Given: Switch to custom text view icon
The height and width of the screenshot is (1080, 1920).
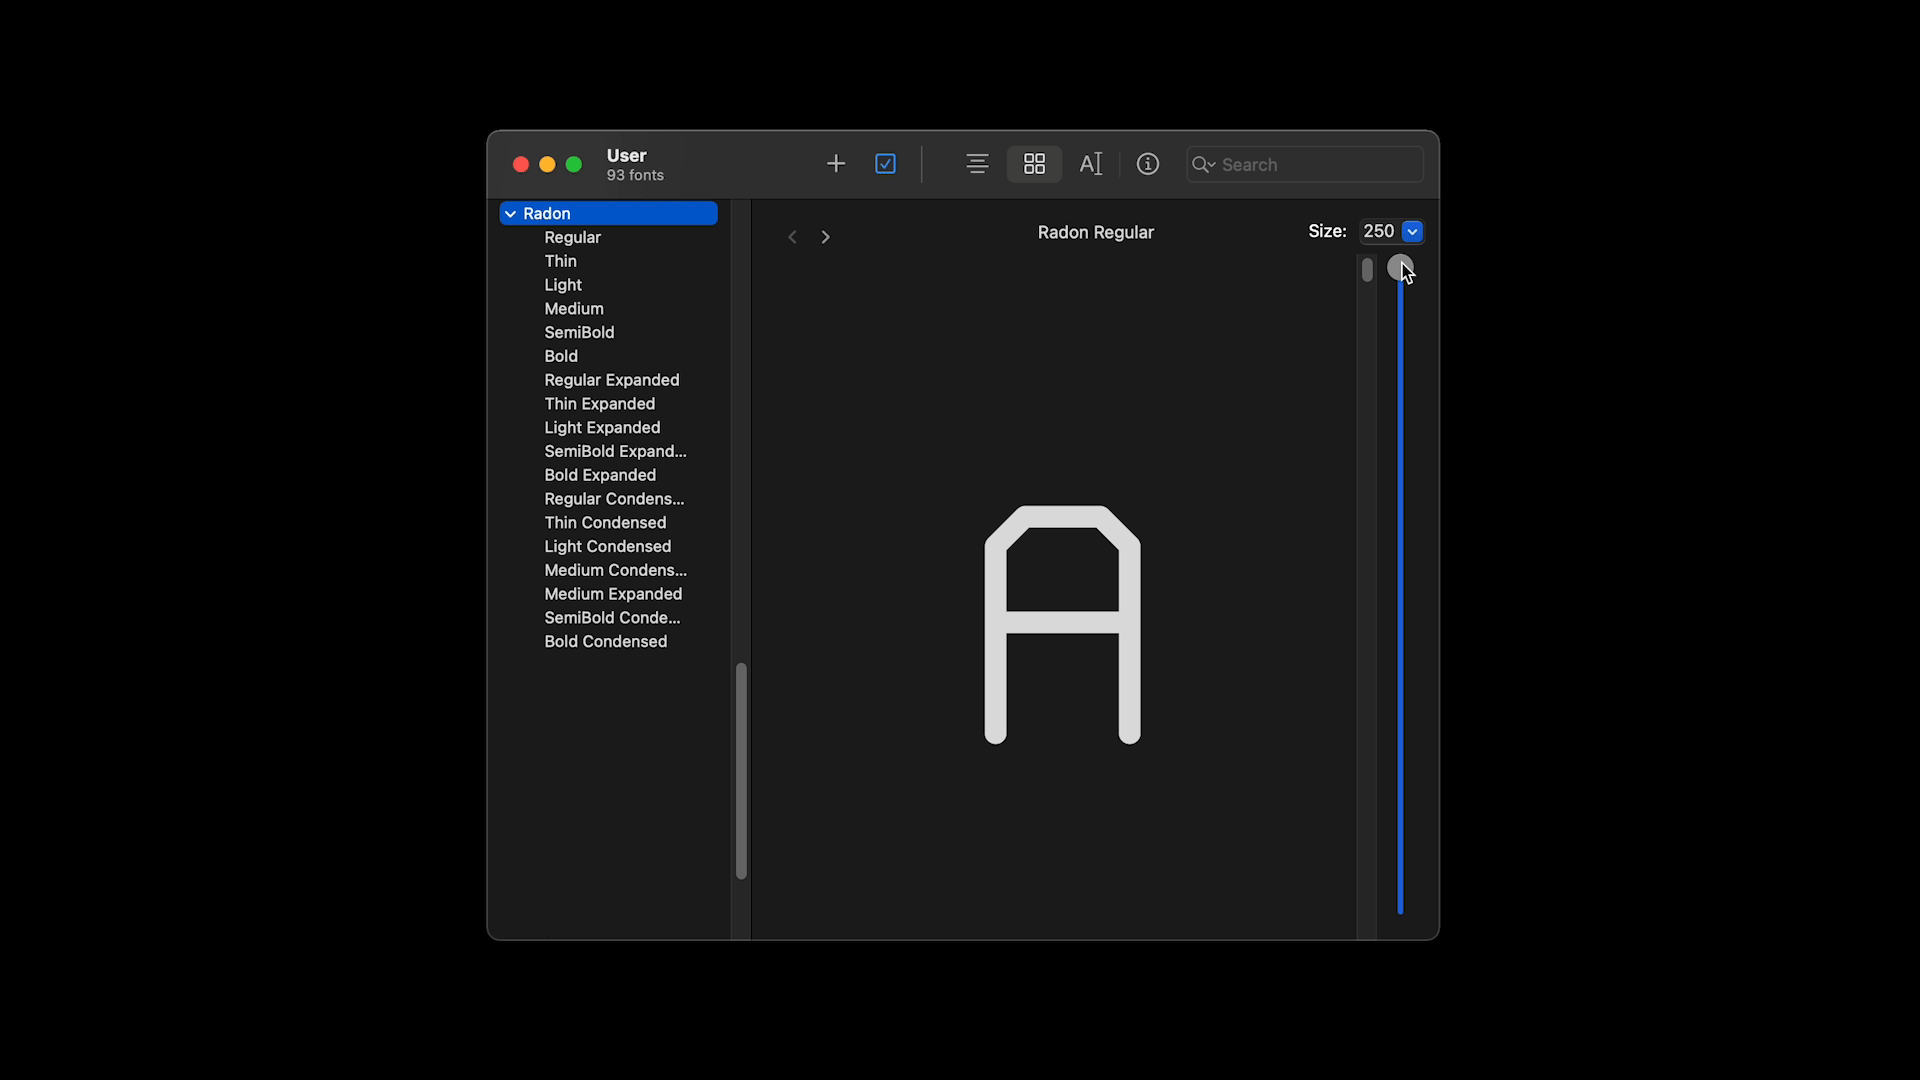Looking at the screenshot, I should (1090, 164).
